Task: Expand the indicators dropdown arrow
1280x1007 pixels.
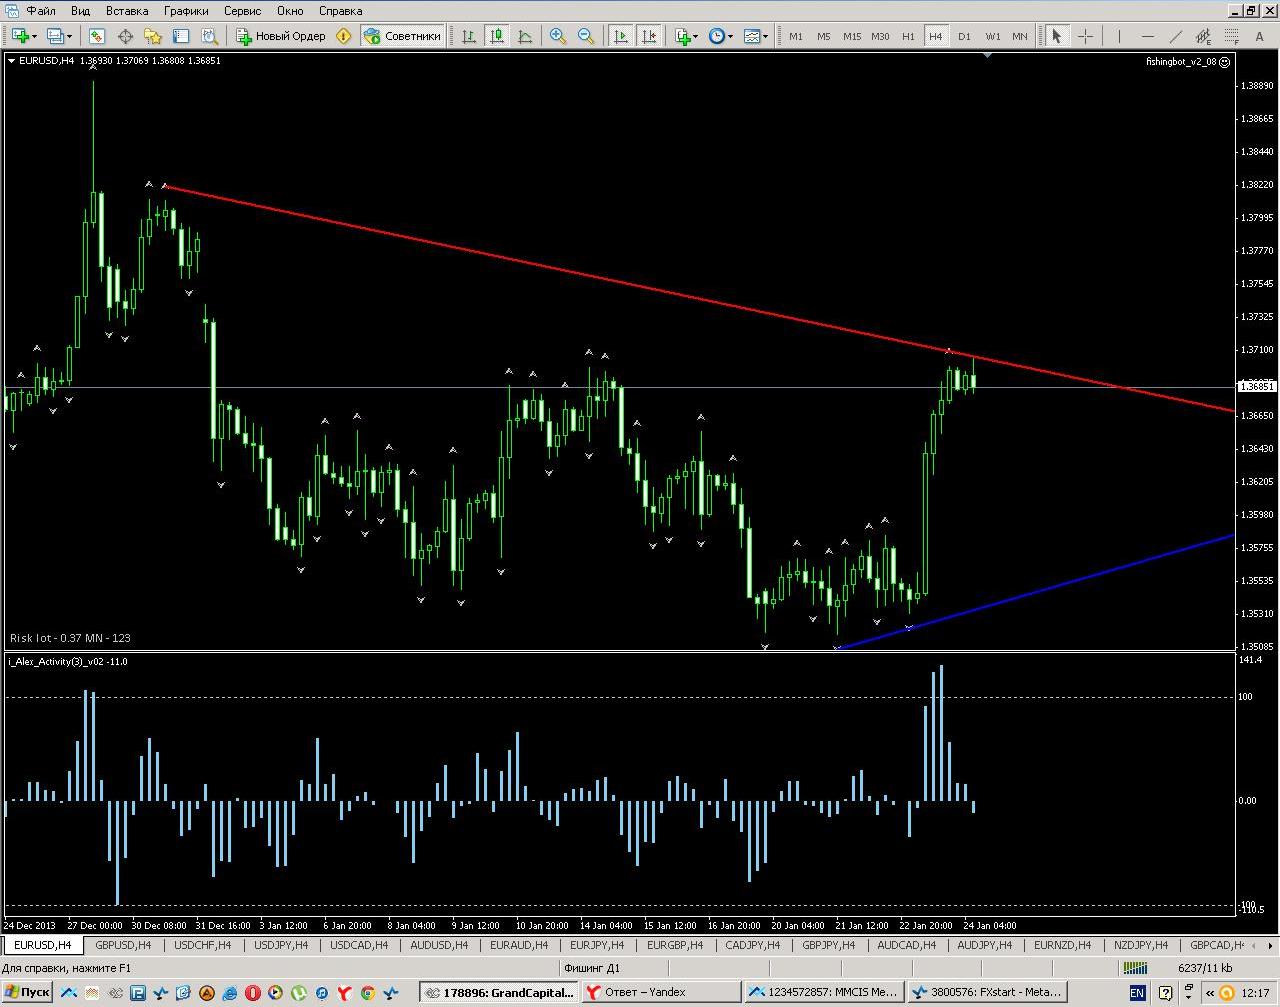Action: coord(697,36)
